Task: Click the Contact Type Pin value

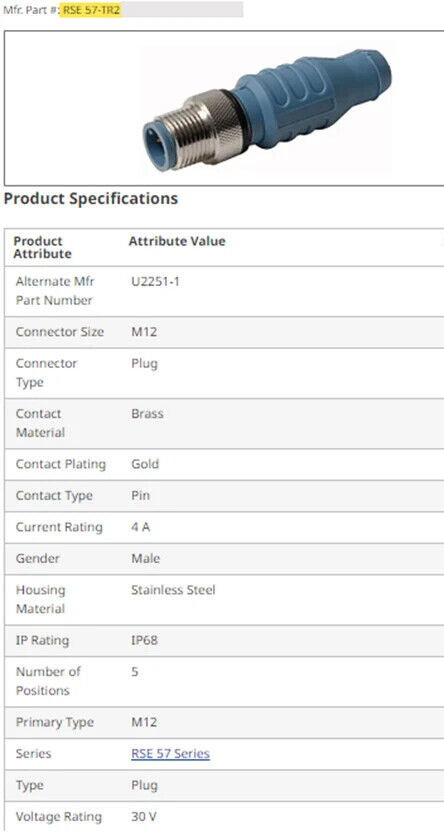Action: (141, 496)
